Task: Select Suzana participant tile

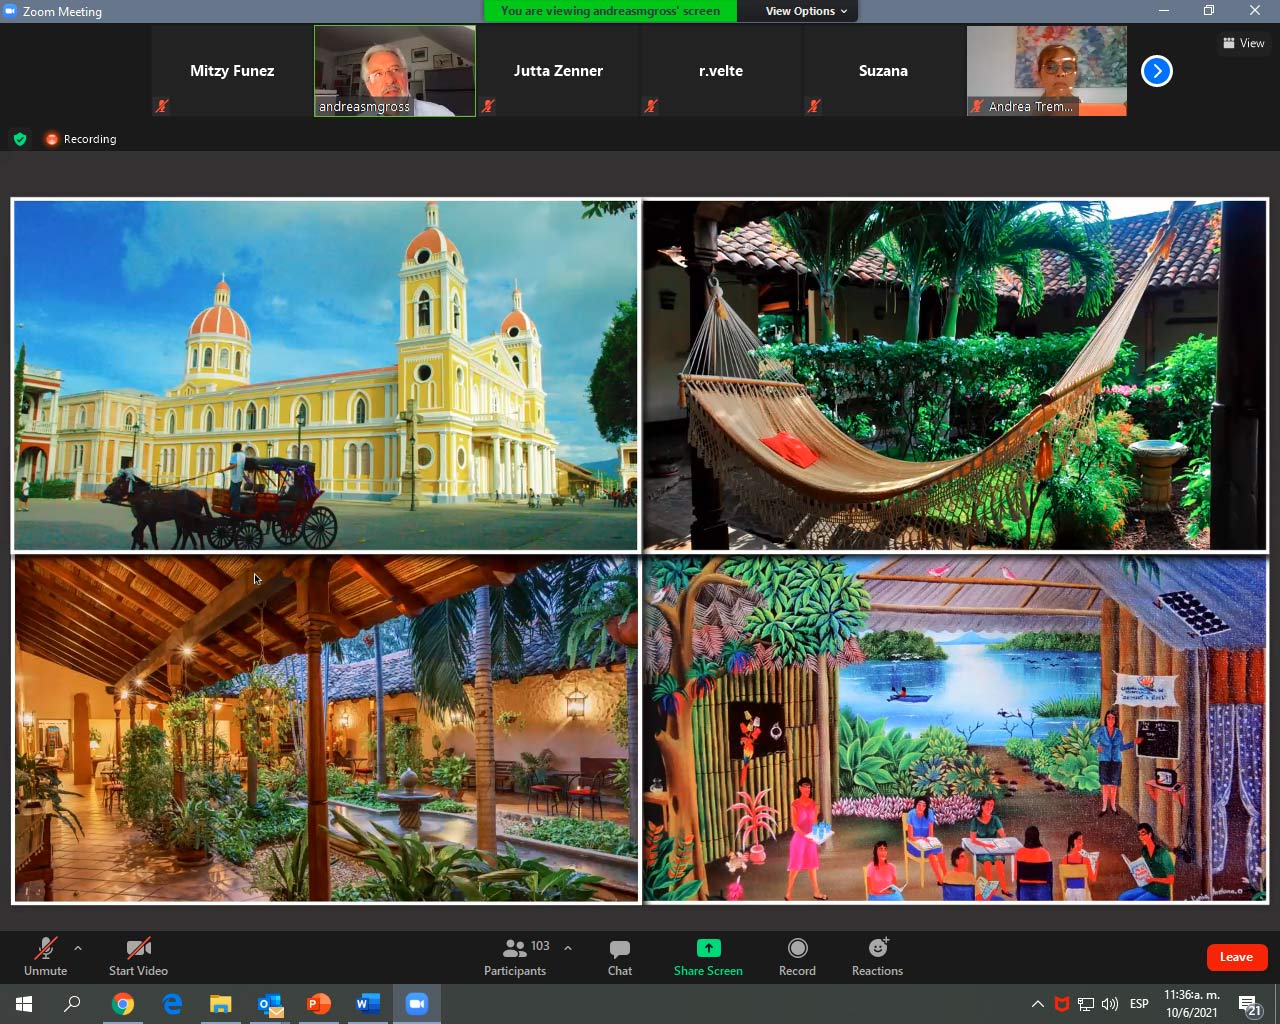Action: pos(883,71)
